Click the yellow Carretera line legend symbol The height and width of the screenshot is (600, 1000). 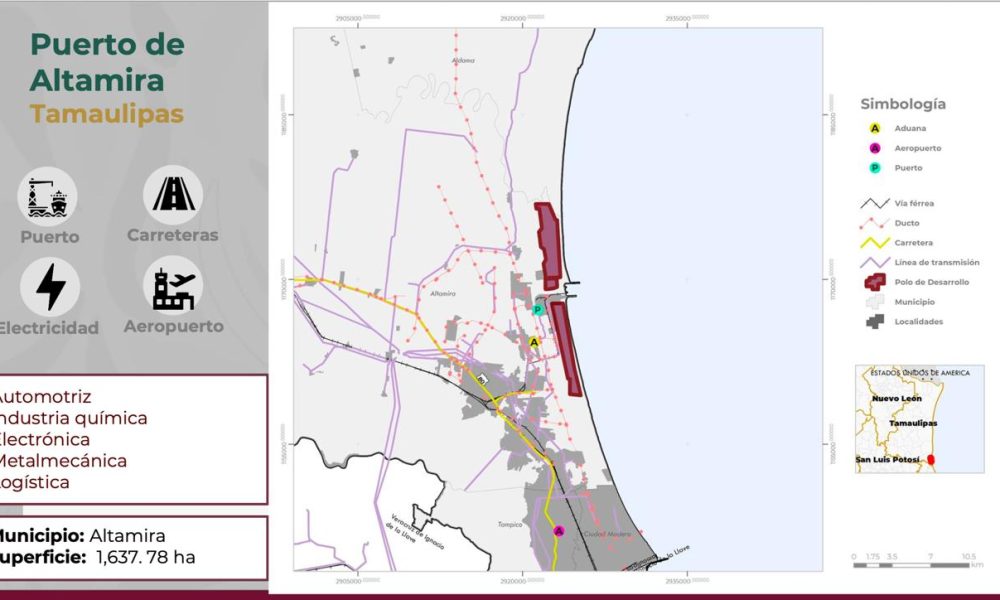[x=875, y=243]
